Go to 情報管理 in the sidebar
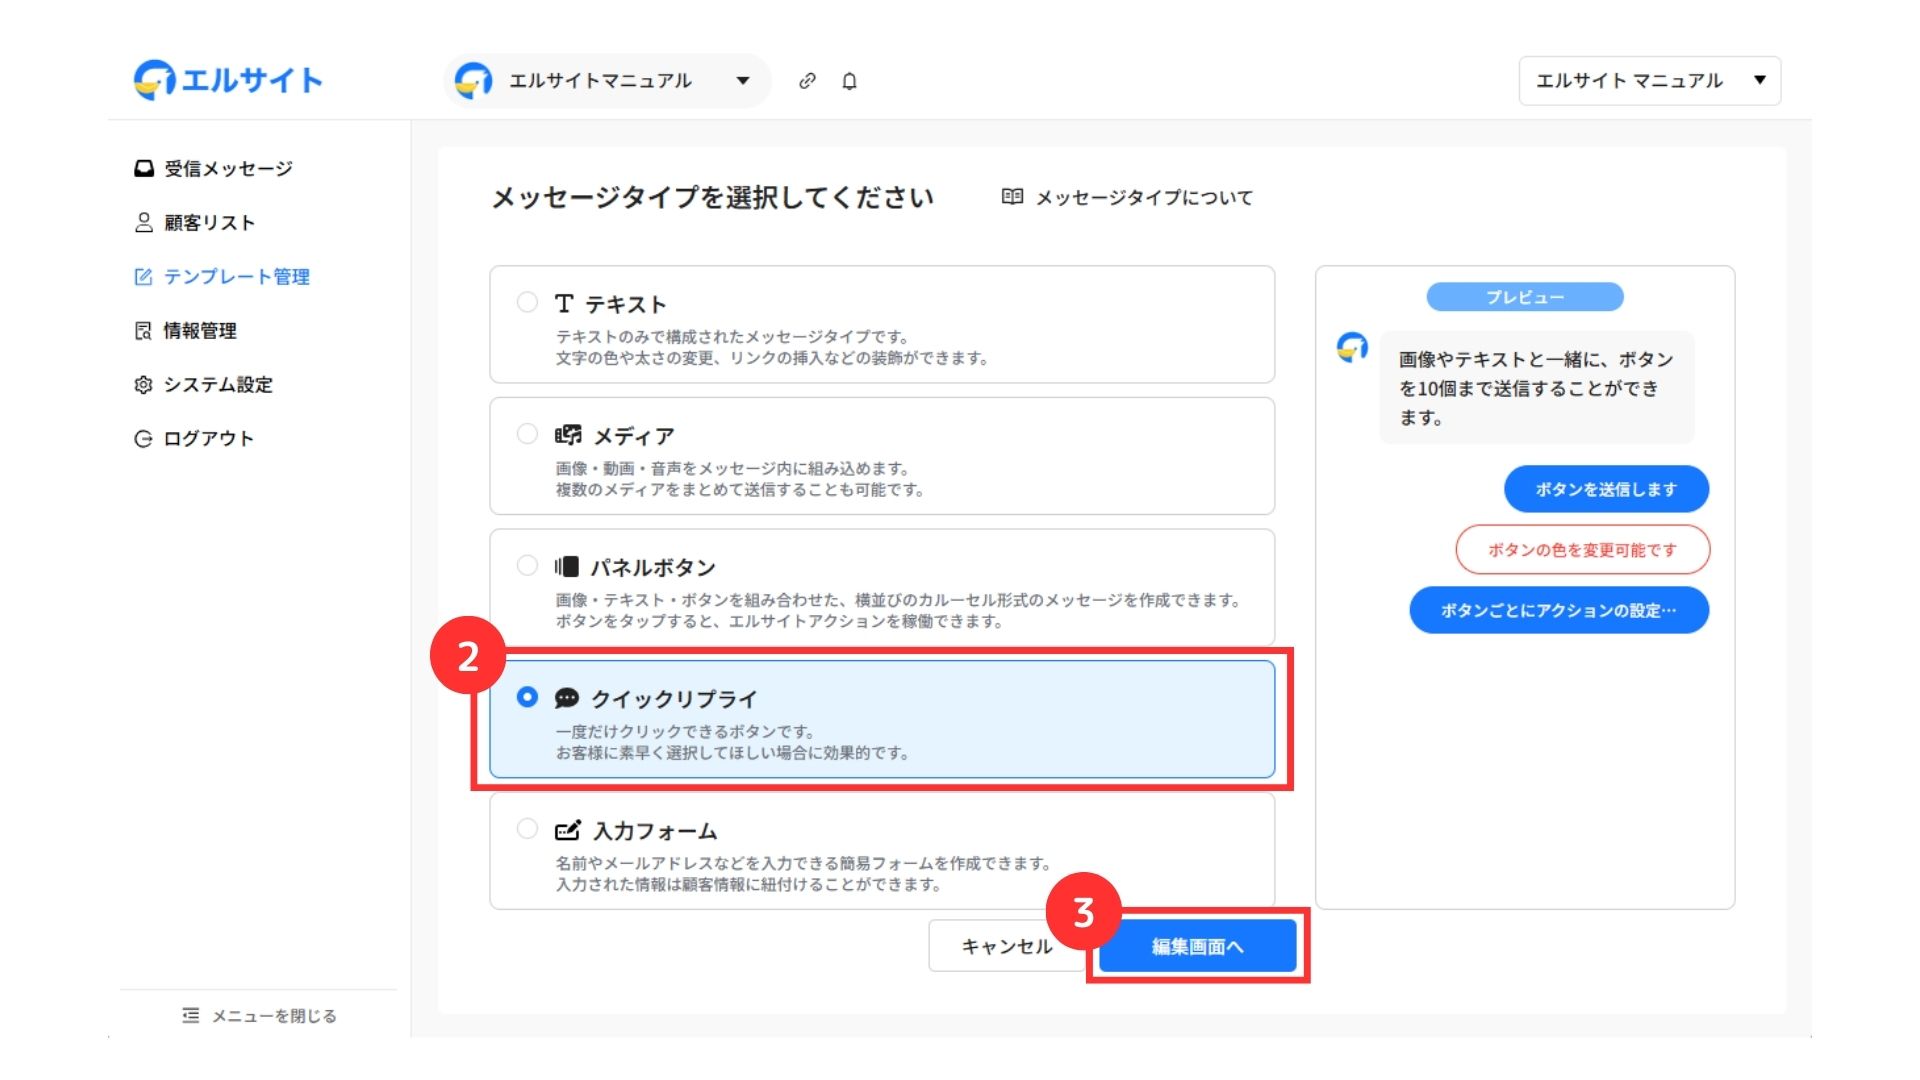This screenshot has height=1080, width=1920. point(200,331)
